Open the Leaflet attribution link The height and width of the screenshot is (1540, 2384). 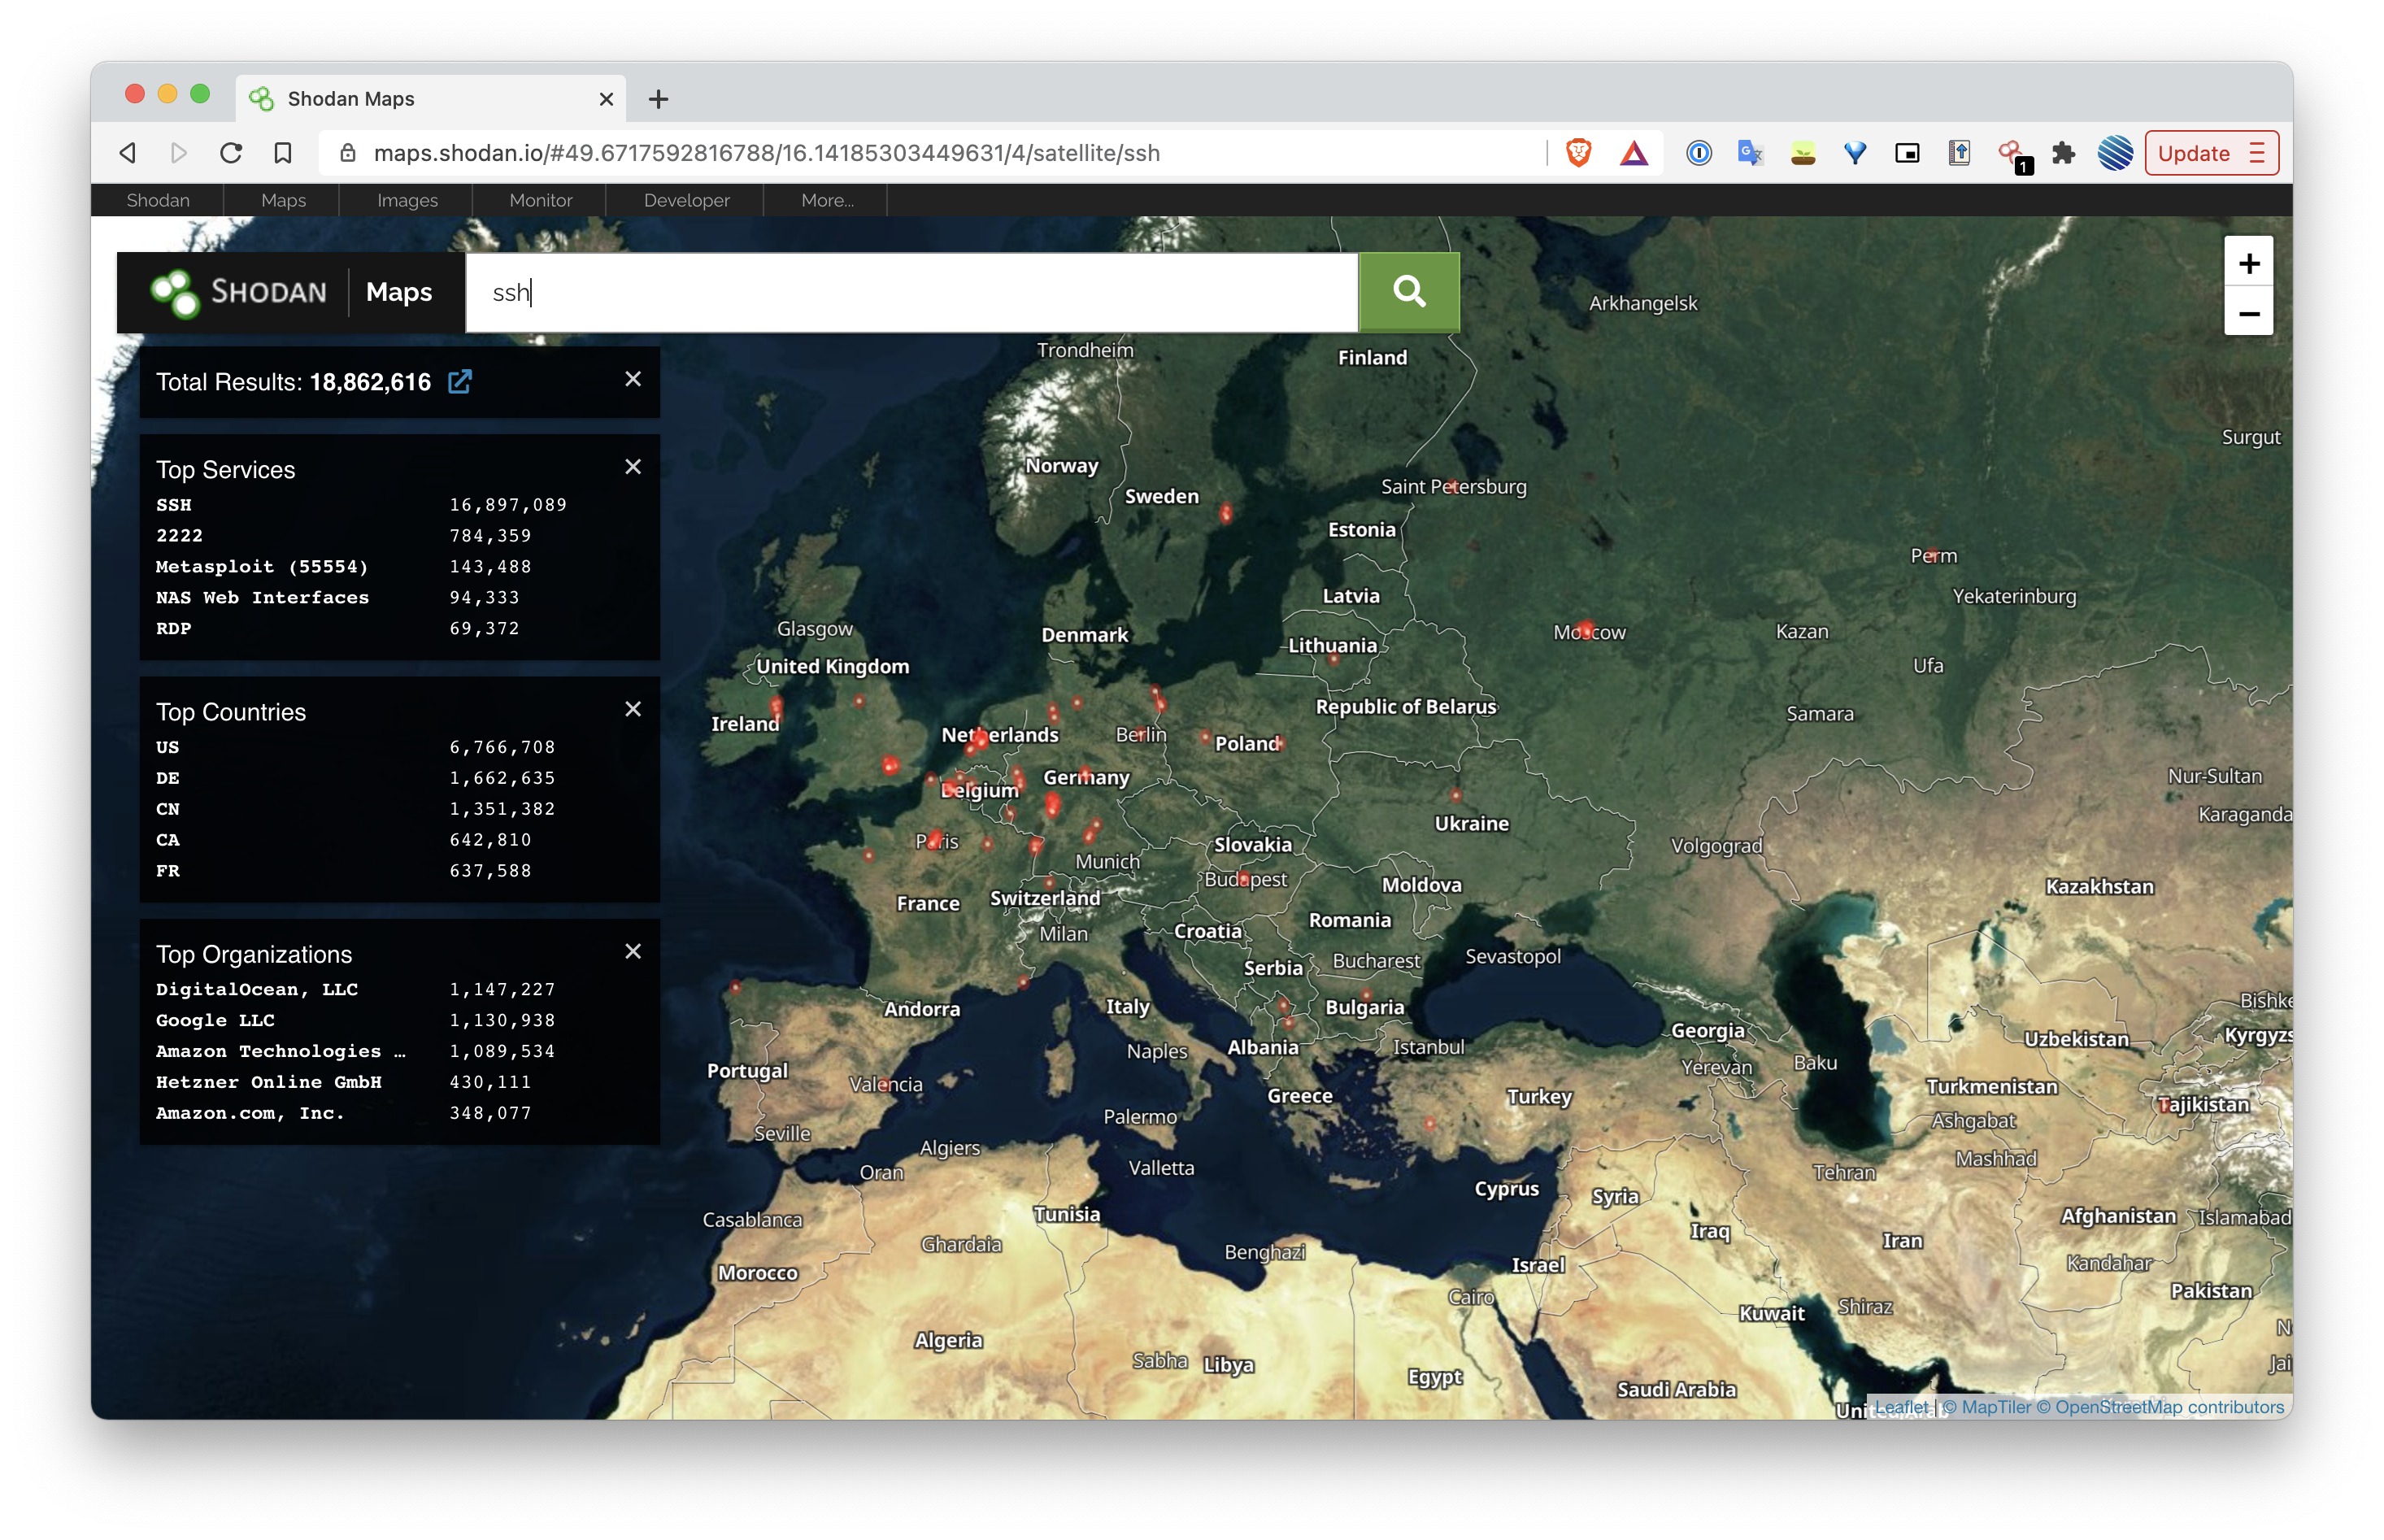tap(1900, 1407)
